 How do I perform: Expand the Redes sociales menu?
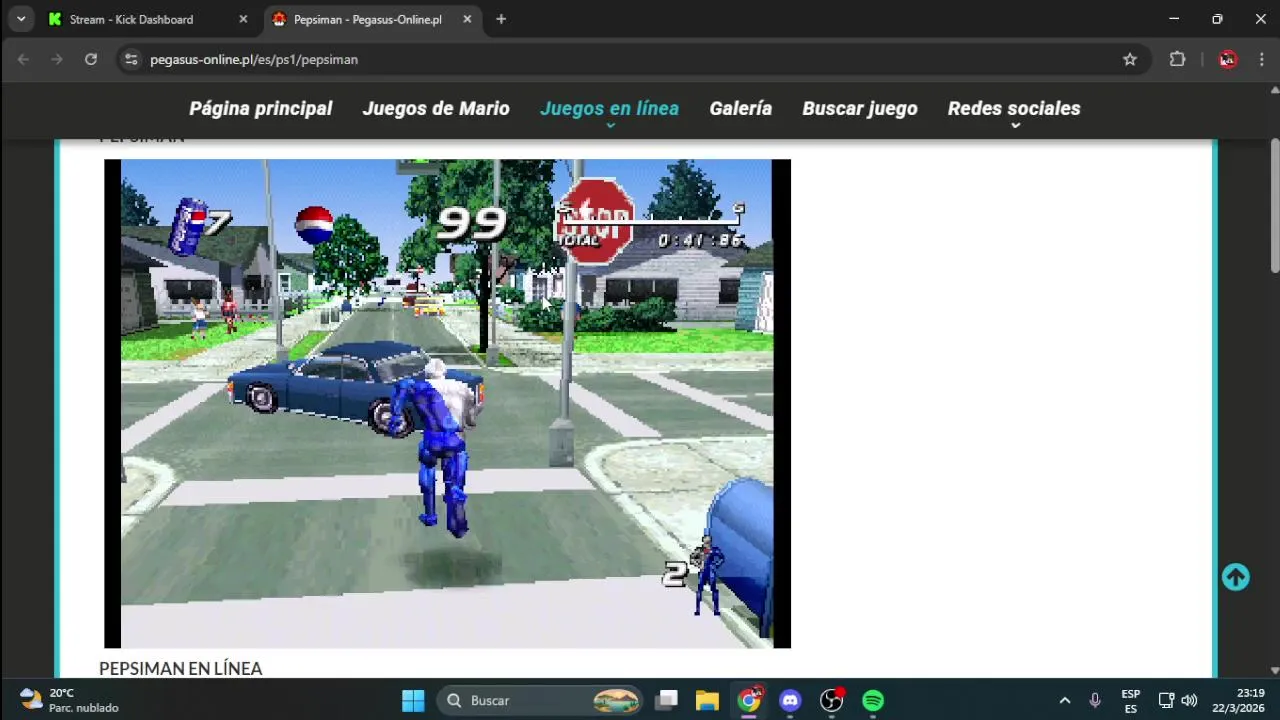[1014, 108]
